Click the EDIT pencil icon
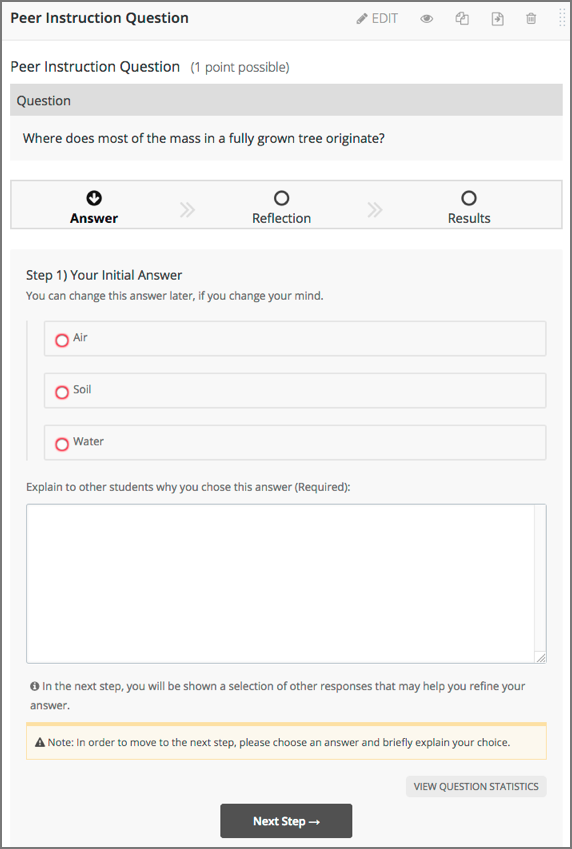The height and width of the screenshot is (849, 572). pyautogui.click(x=361, y=19)
